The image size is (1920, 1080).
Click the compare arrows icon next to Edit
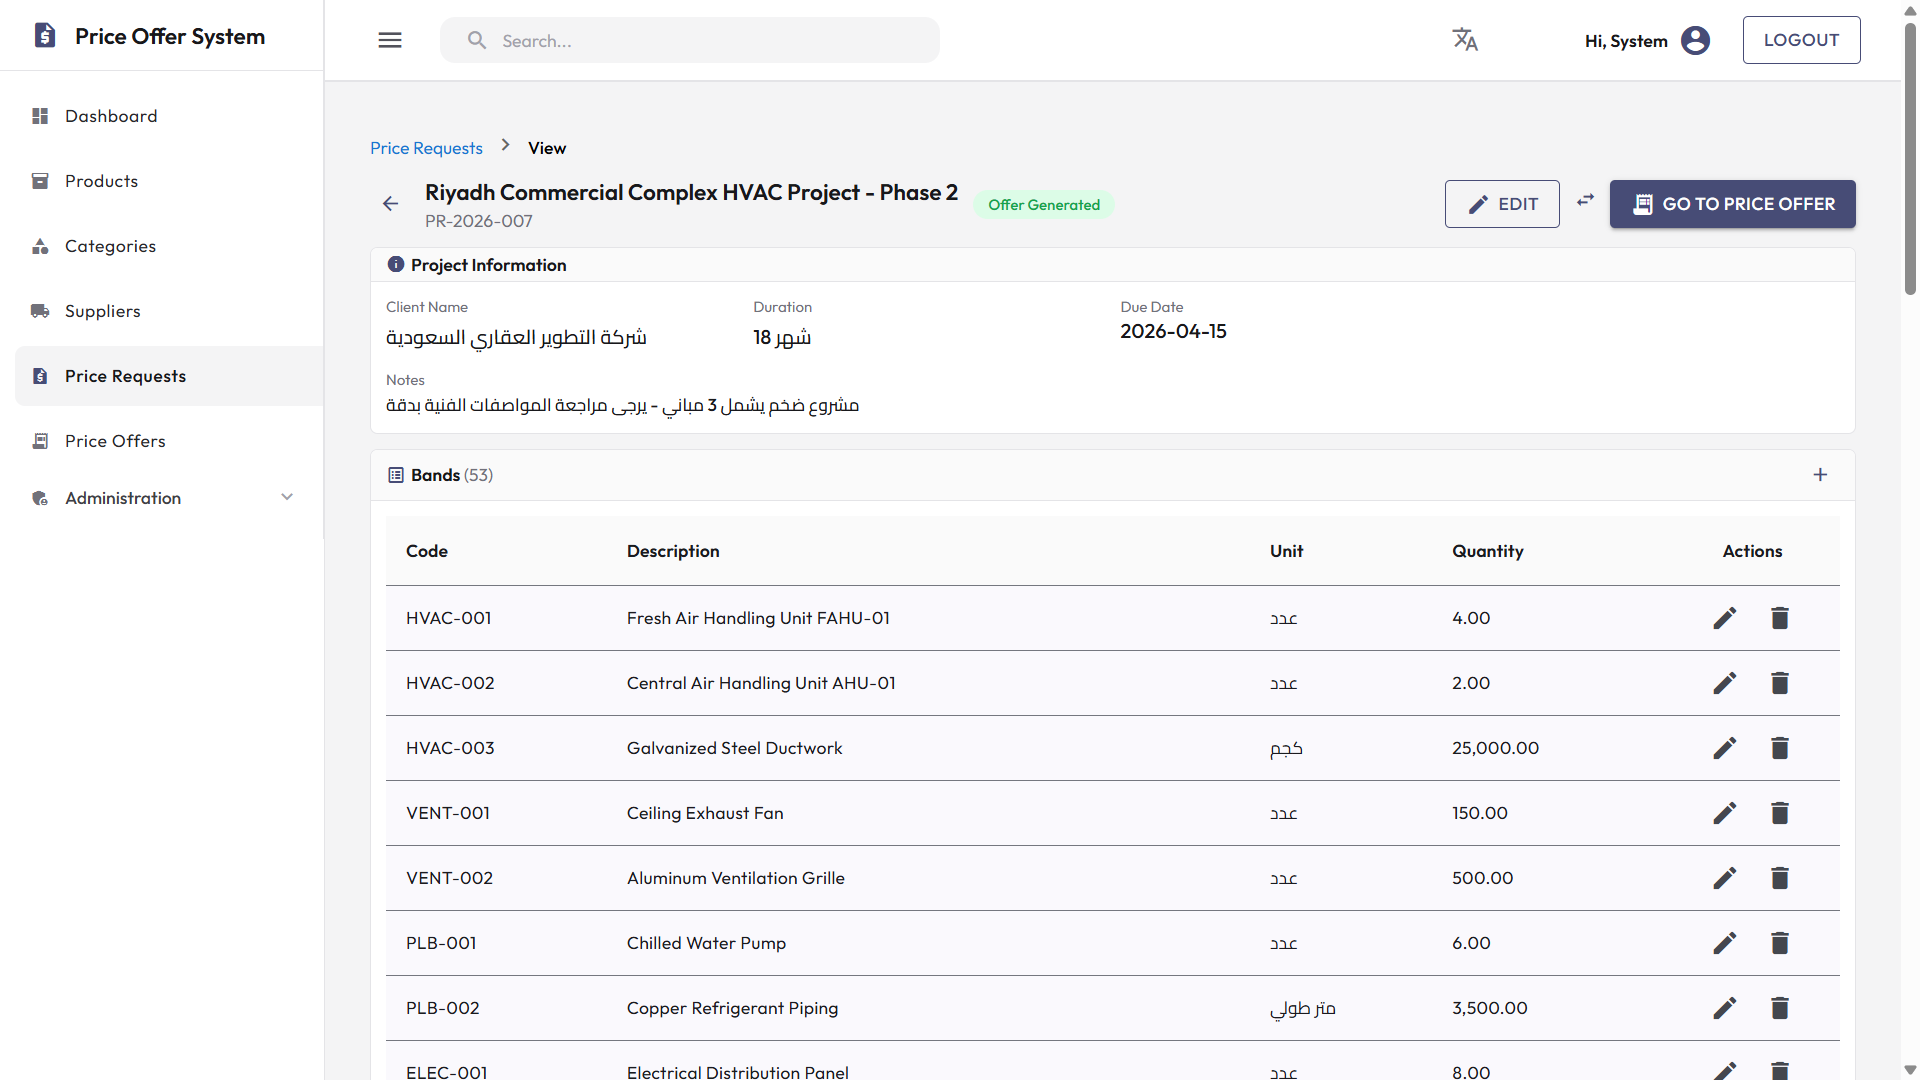point(1585,200)
